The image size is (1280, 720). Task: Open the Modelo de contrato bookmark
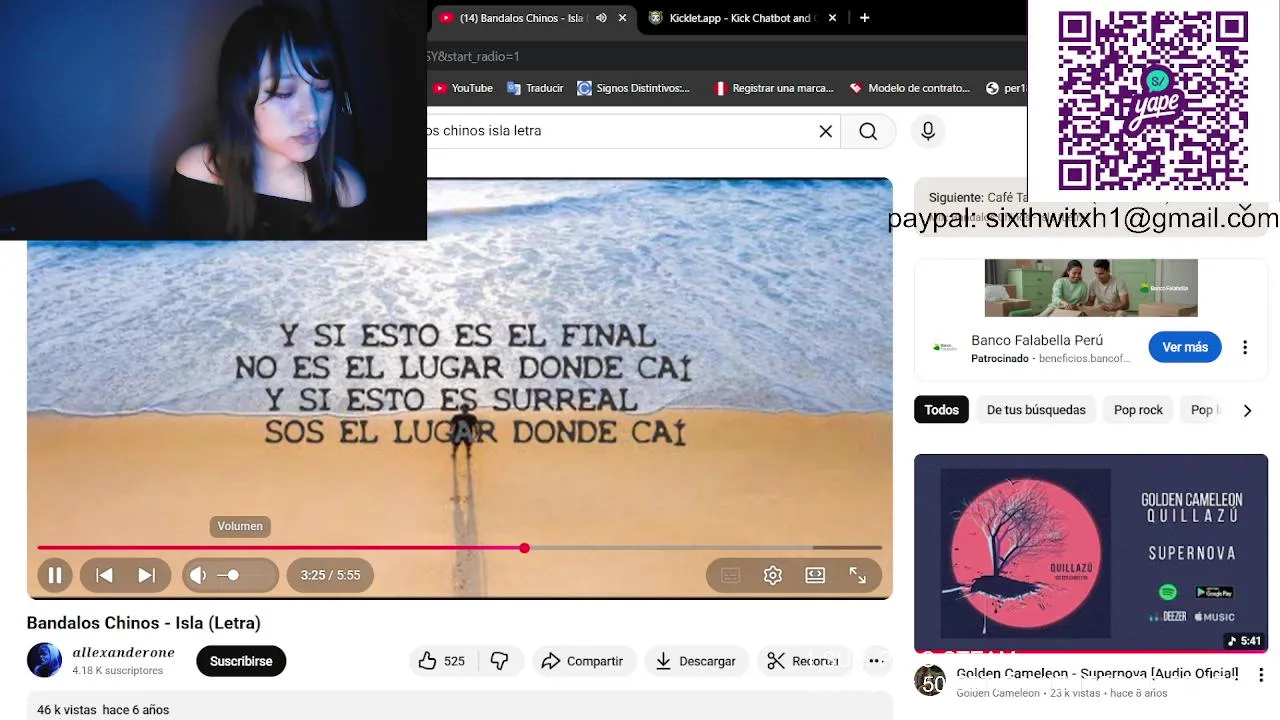909,88
